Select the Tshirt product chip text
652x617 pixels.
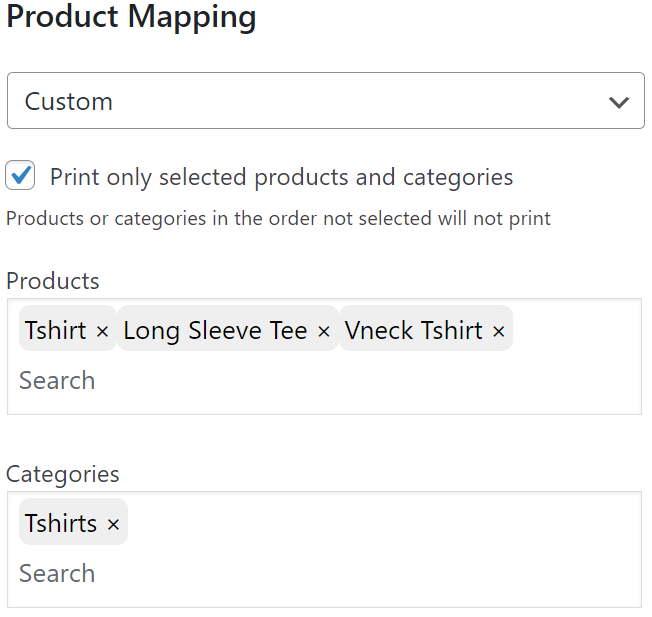click(x=55, y=331)
